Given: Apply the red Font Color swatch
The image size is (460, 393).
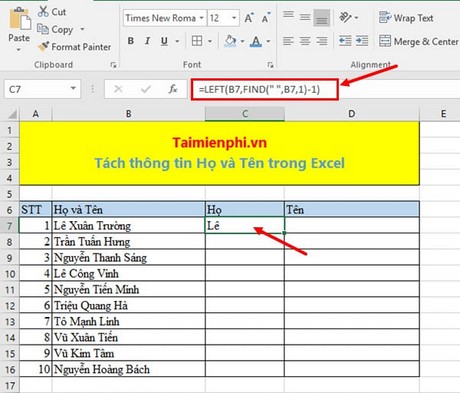Looking at the screenshot, I should pyautogui.click(x=256, y=41).
